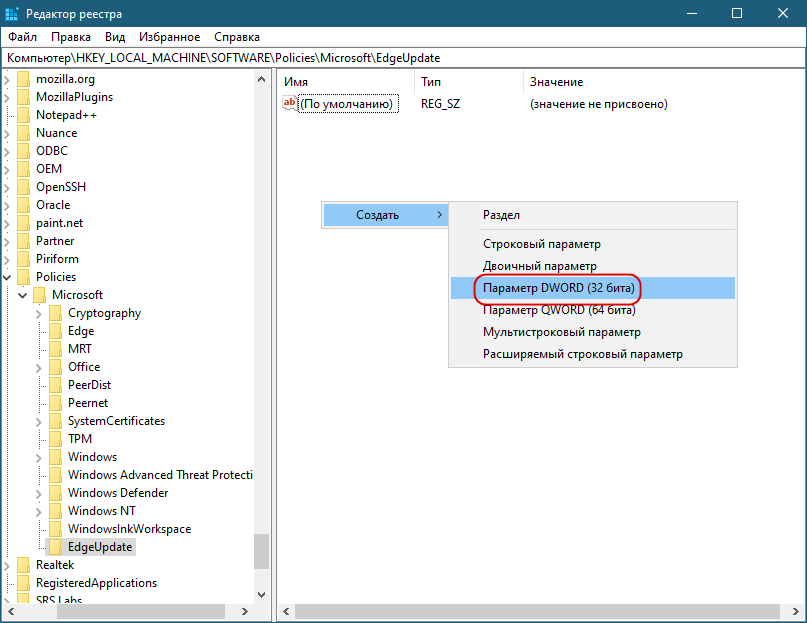The image size is (807, 623).
Task: Click the Oracle folder icon
Action: tap(23, 205)
